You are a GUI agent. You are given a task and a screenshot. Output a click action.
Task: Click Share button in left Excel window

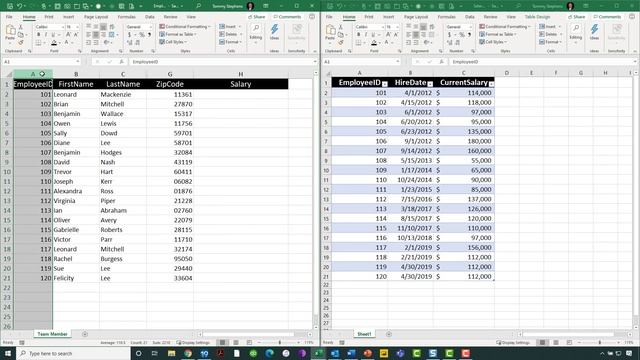256,17
